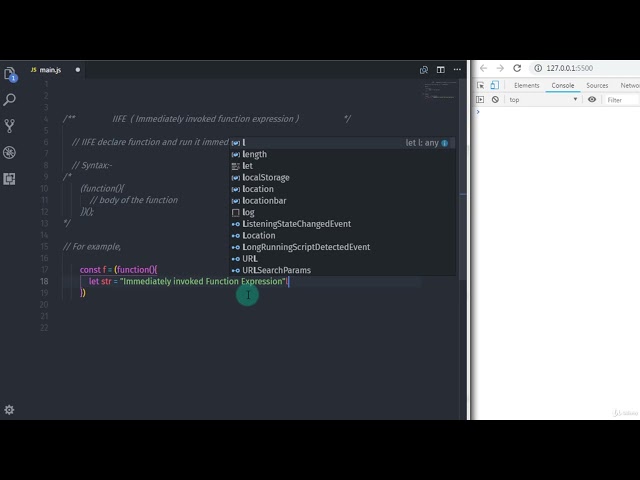Open the Debug view in activity bar
Image resolution: width=640 pixels, height=480 pixels.
click(x=9, y=152)
